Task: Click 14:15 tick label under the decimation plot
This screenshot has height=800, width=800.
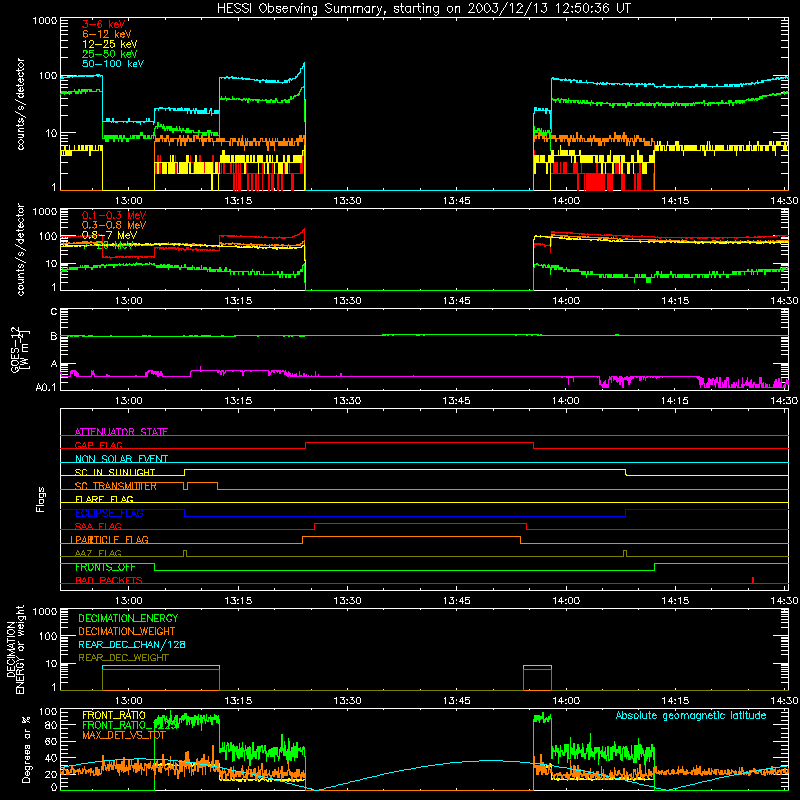Action: point(675,701)
